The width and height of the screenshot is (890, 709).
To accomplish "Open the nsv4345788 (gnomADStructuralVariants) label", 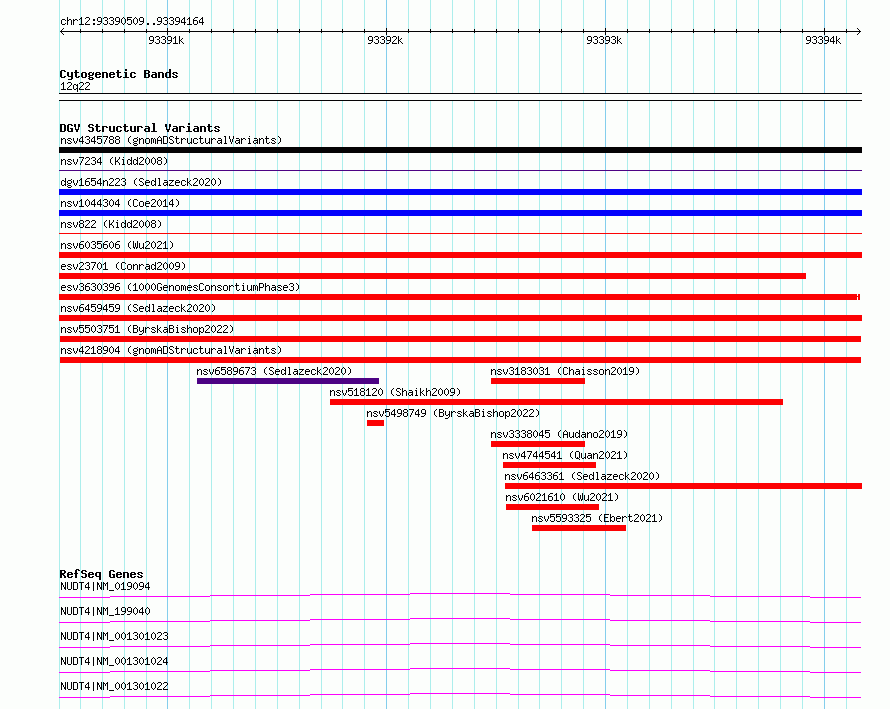I will point(171,140).
